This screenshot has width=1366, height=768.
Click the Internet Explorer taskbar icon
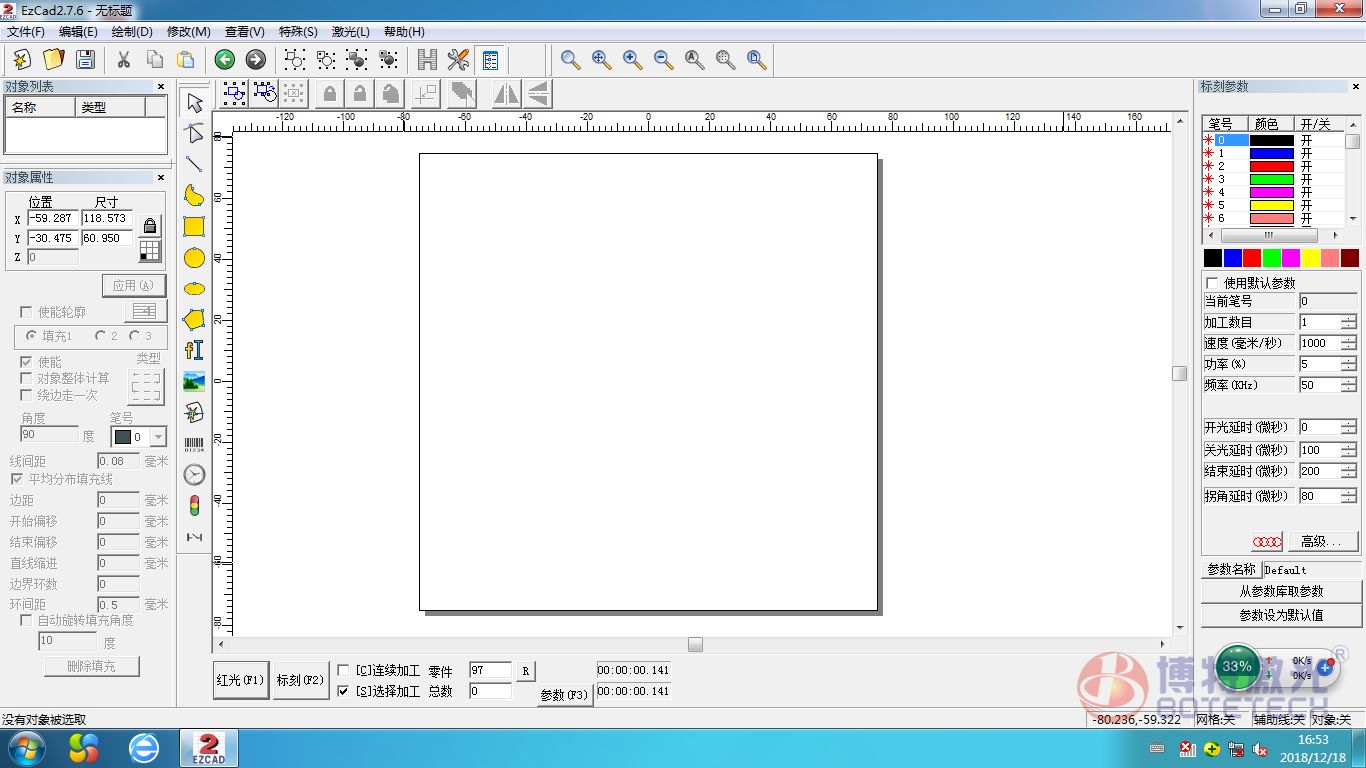pos(145,748)
